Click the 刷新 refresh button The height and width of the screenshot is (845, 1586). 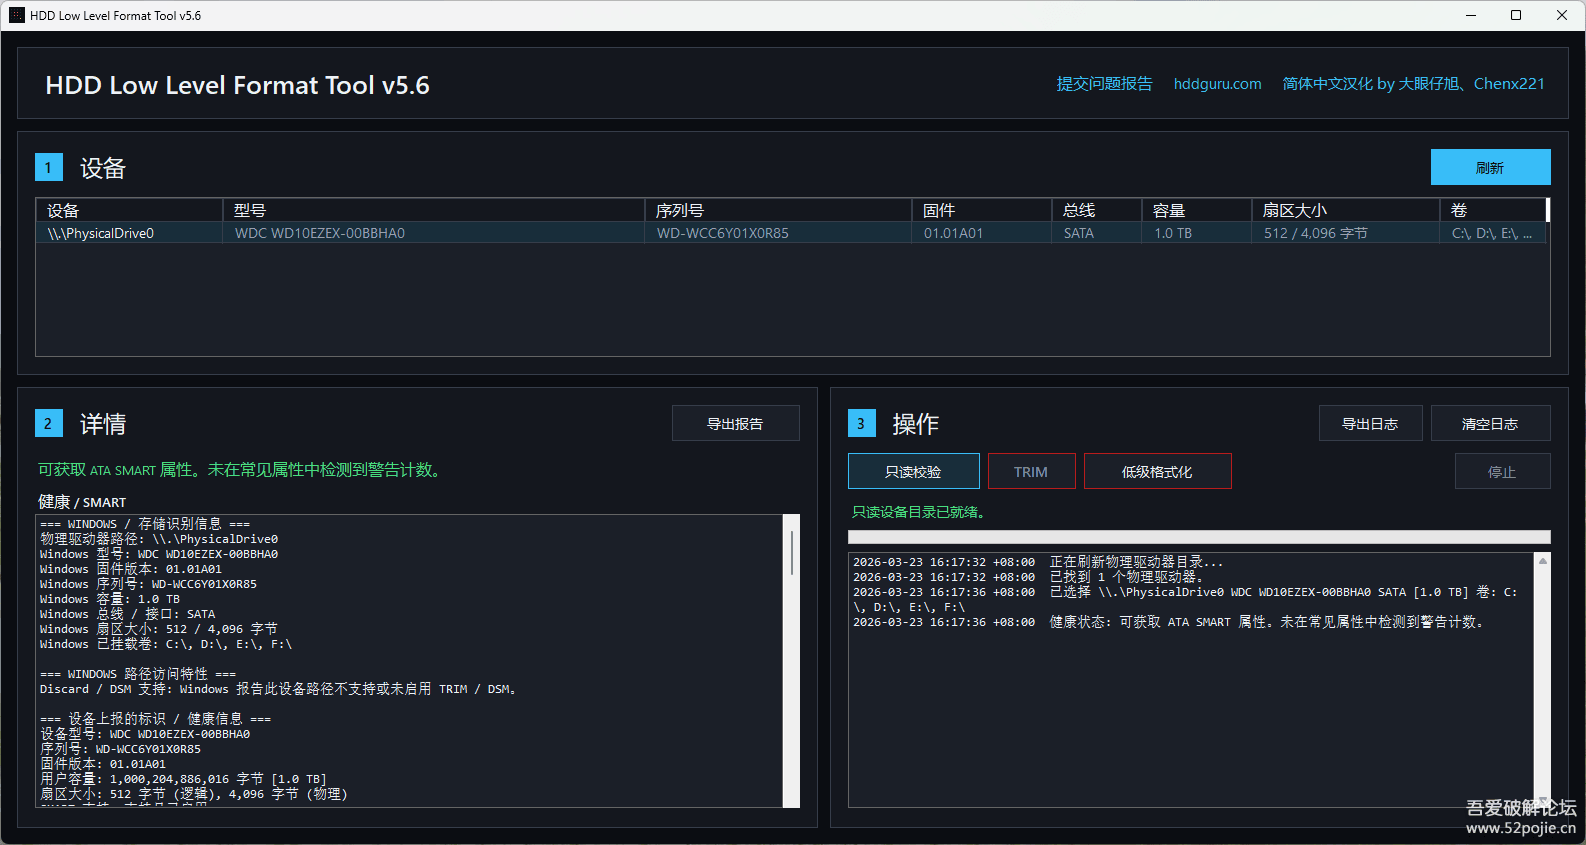click(x=1490, y=167)
